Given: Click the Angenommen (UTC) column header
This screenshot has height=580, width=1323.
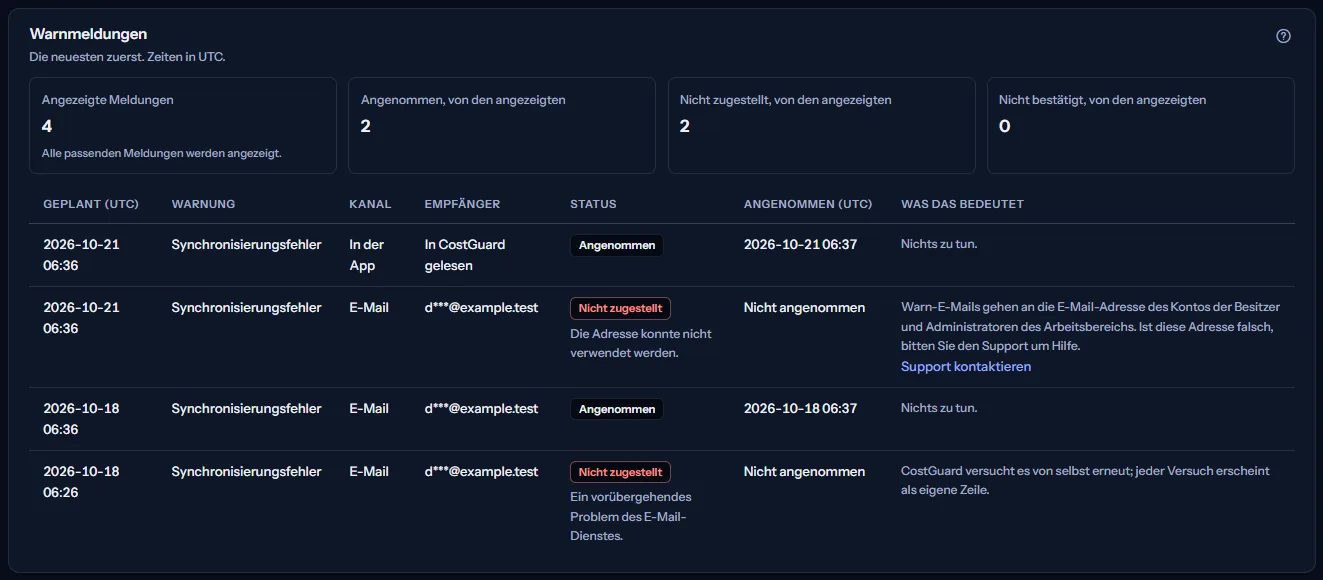Looking at the screenshot, I should 808,204.
